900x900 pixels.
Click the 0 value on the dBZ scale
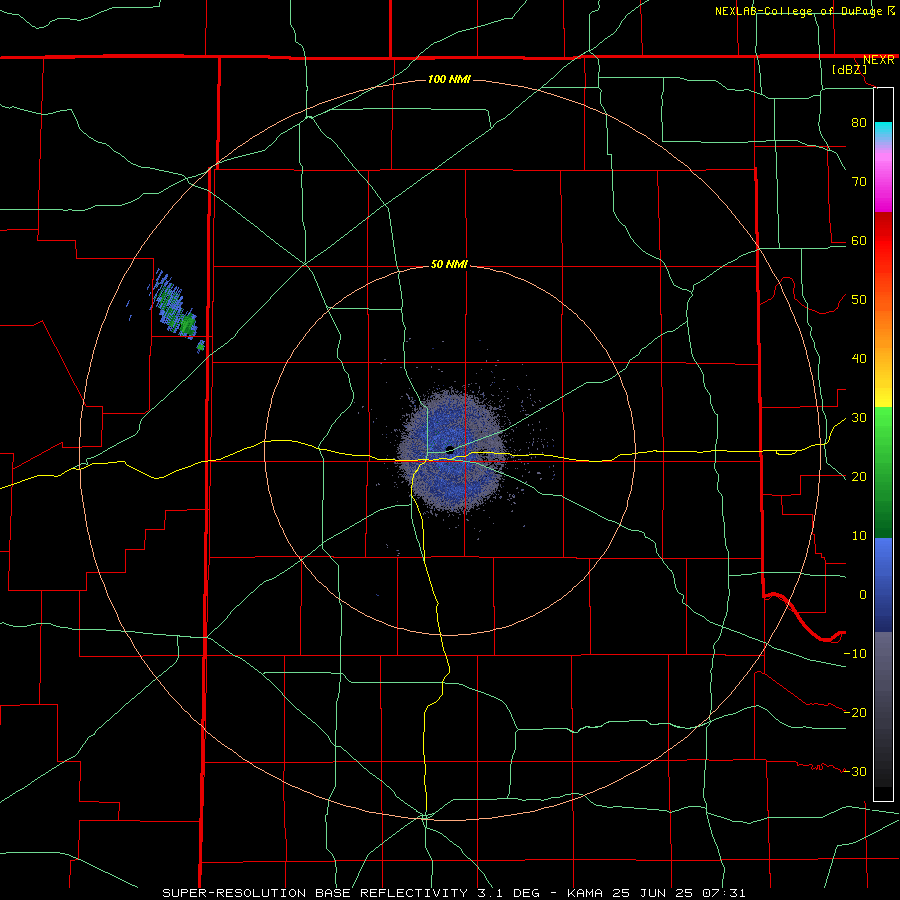863,595
